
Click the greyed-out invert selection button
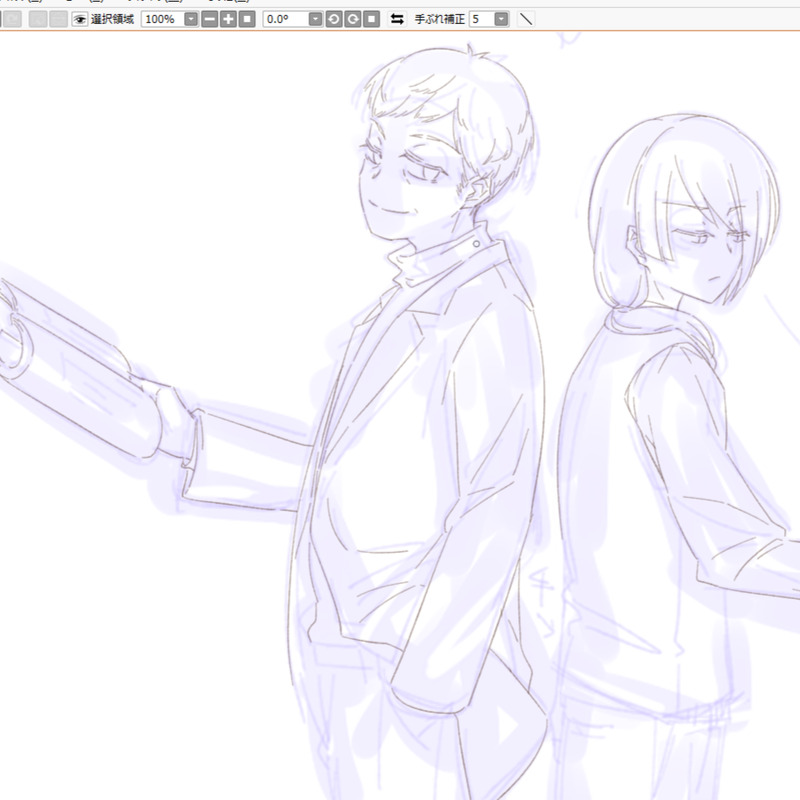(x=58, y=19)
